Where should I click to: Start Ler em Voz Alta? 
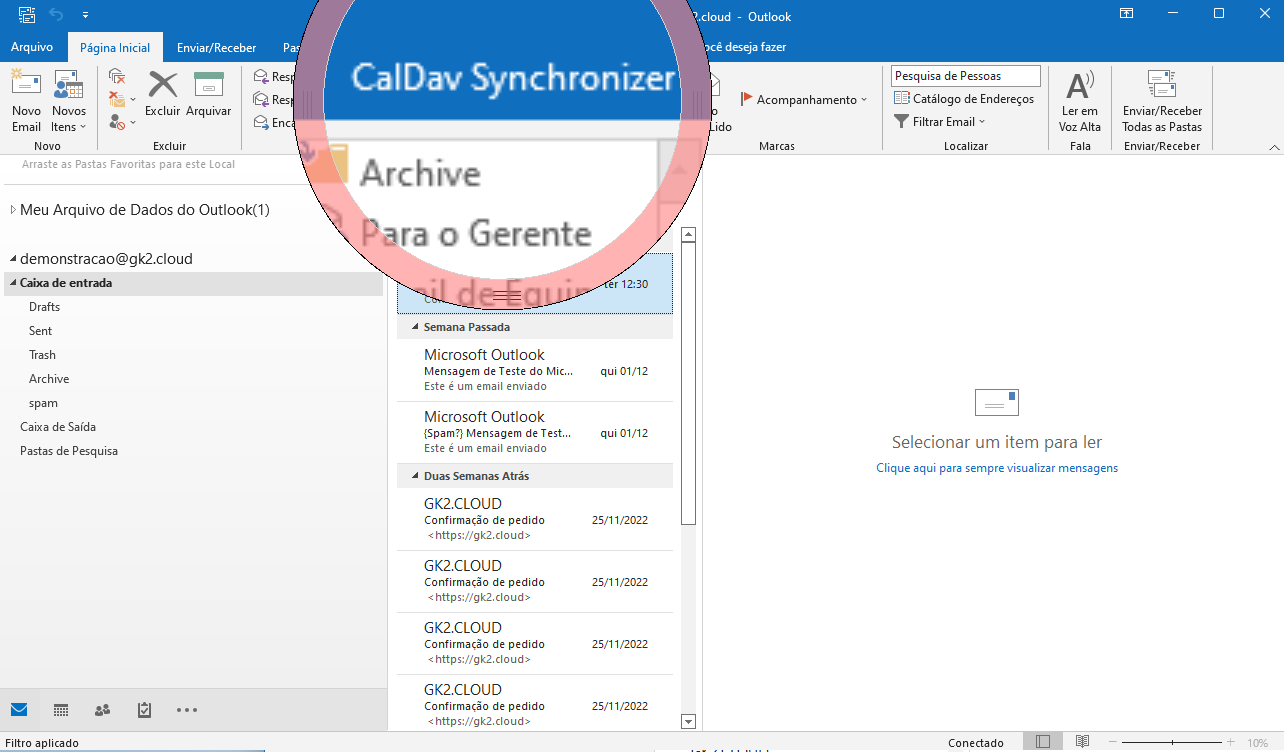(1080, 102)
